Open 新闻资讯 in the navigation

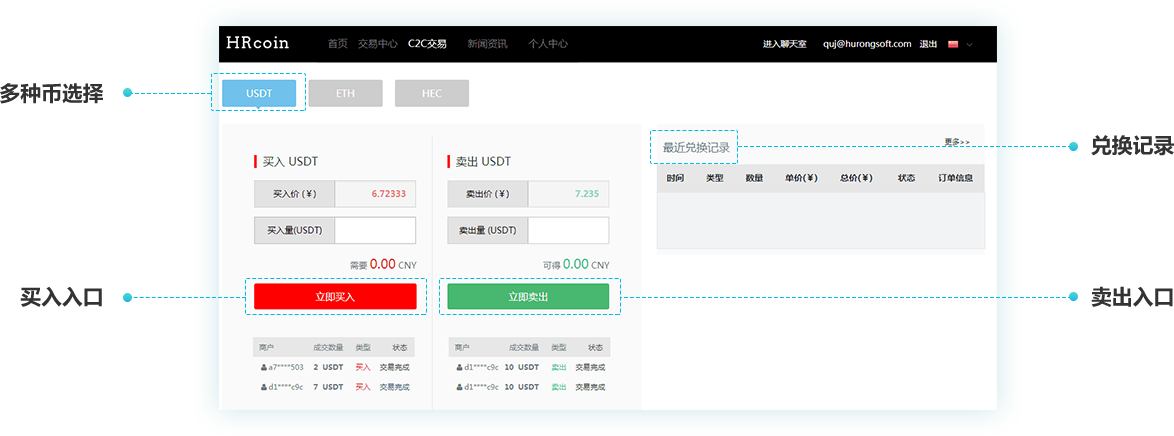coord(487,44)
